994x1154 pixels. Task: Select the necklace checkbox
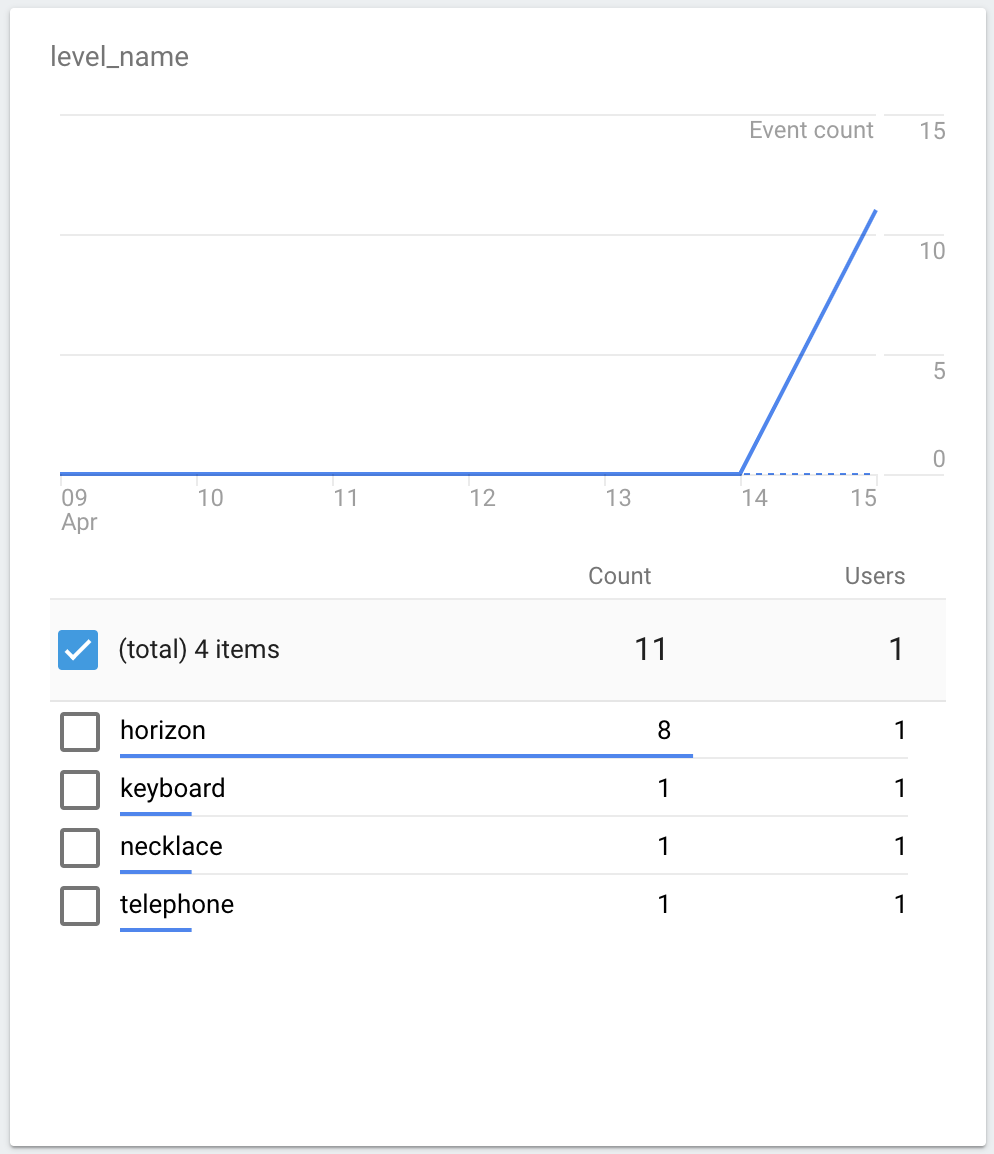pyautogui.click(x=80, y=847)
